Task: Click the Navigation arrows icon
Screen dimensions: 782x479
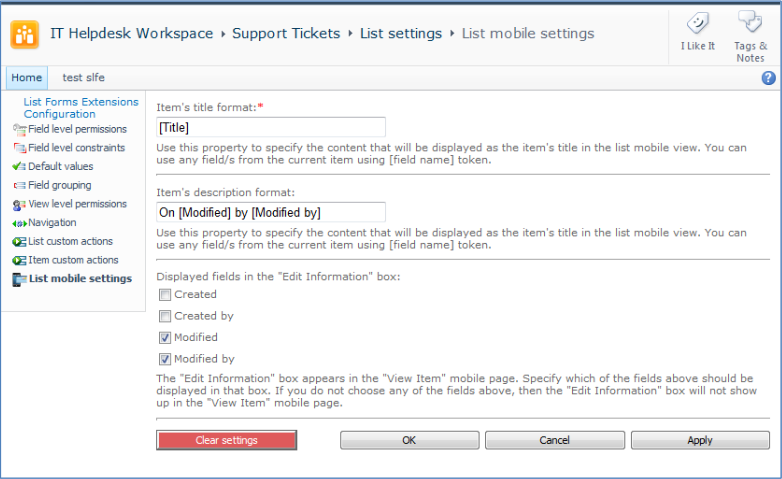Action: click(19, 224)
